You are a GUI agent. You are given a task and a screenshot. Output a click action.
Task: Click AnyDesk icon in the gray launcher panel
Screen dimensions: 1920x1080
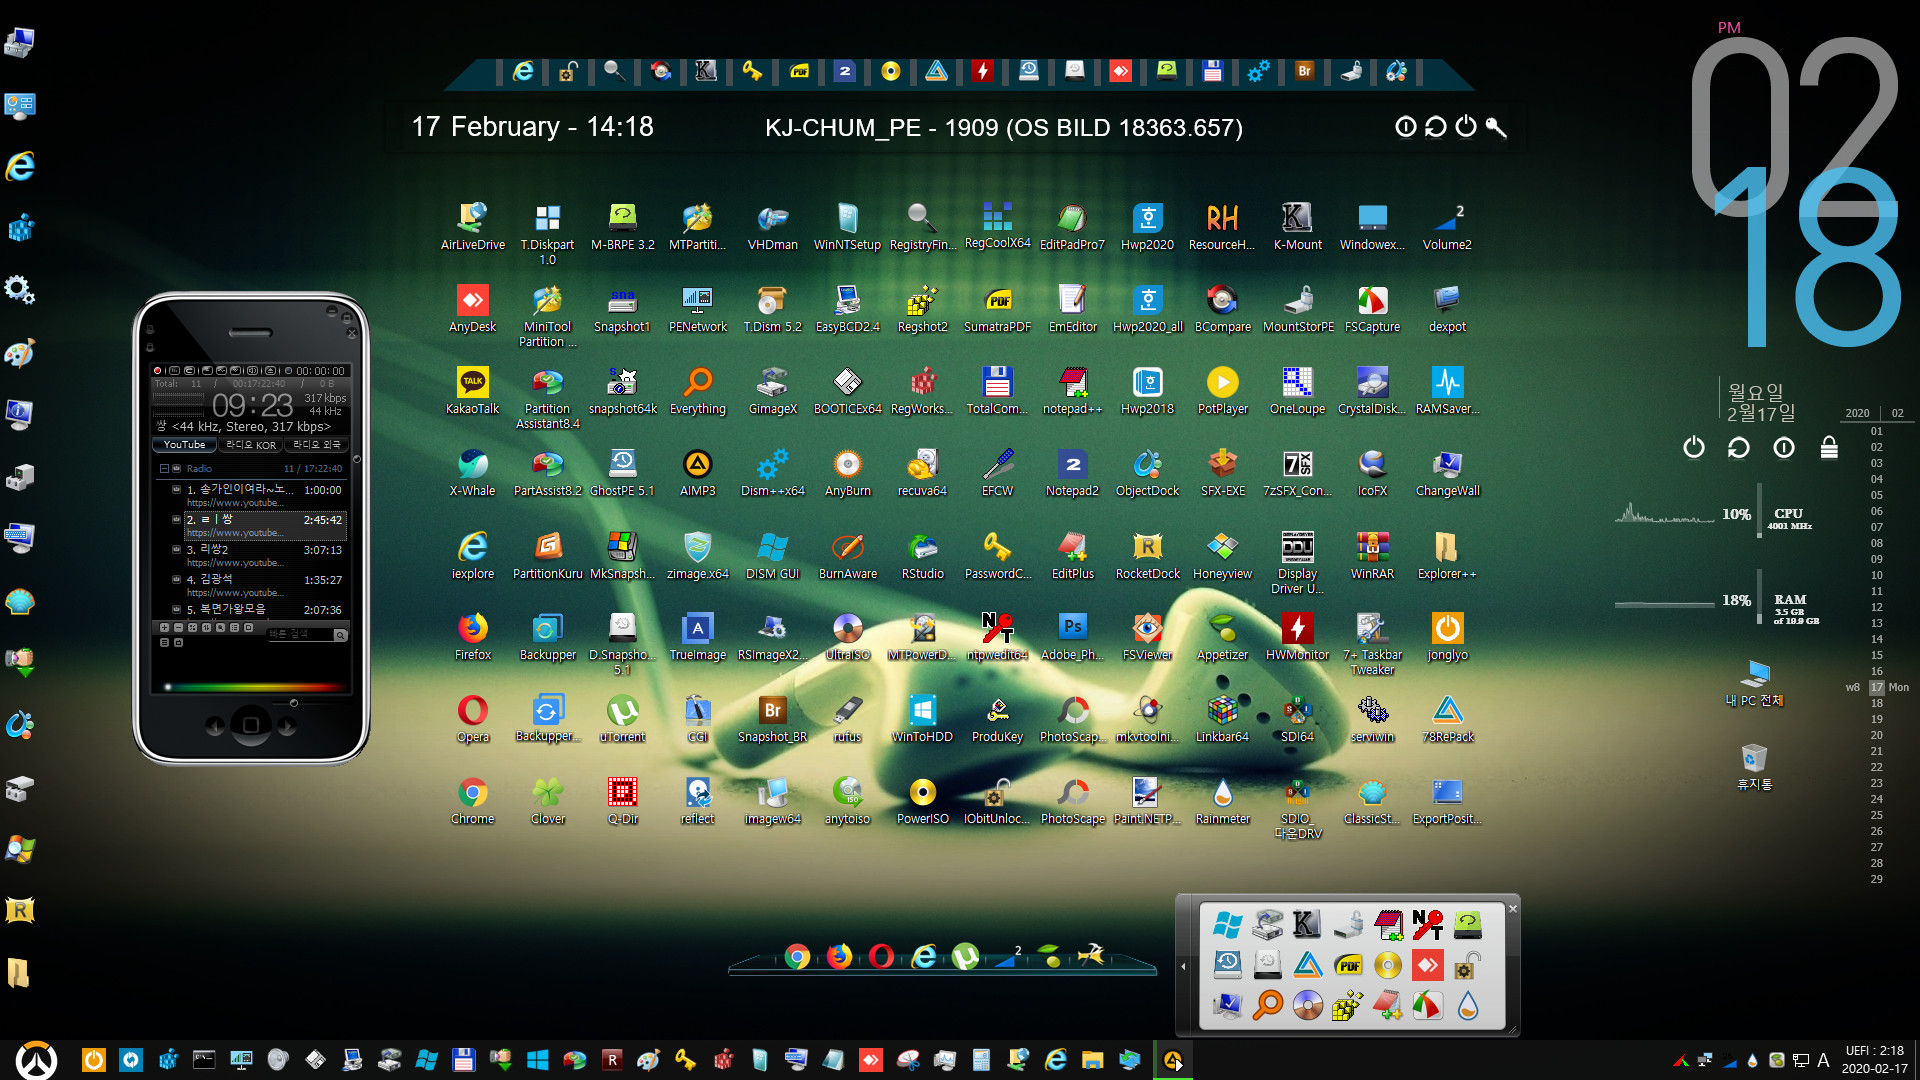tap(1427, 965)
